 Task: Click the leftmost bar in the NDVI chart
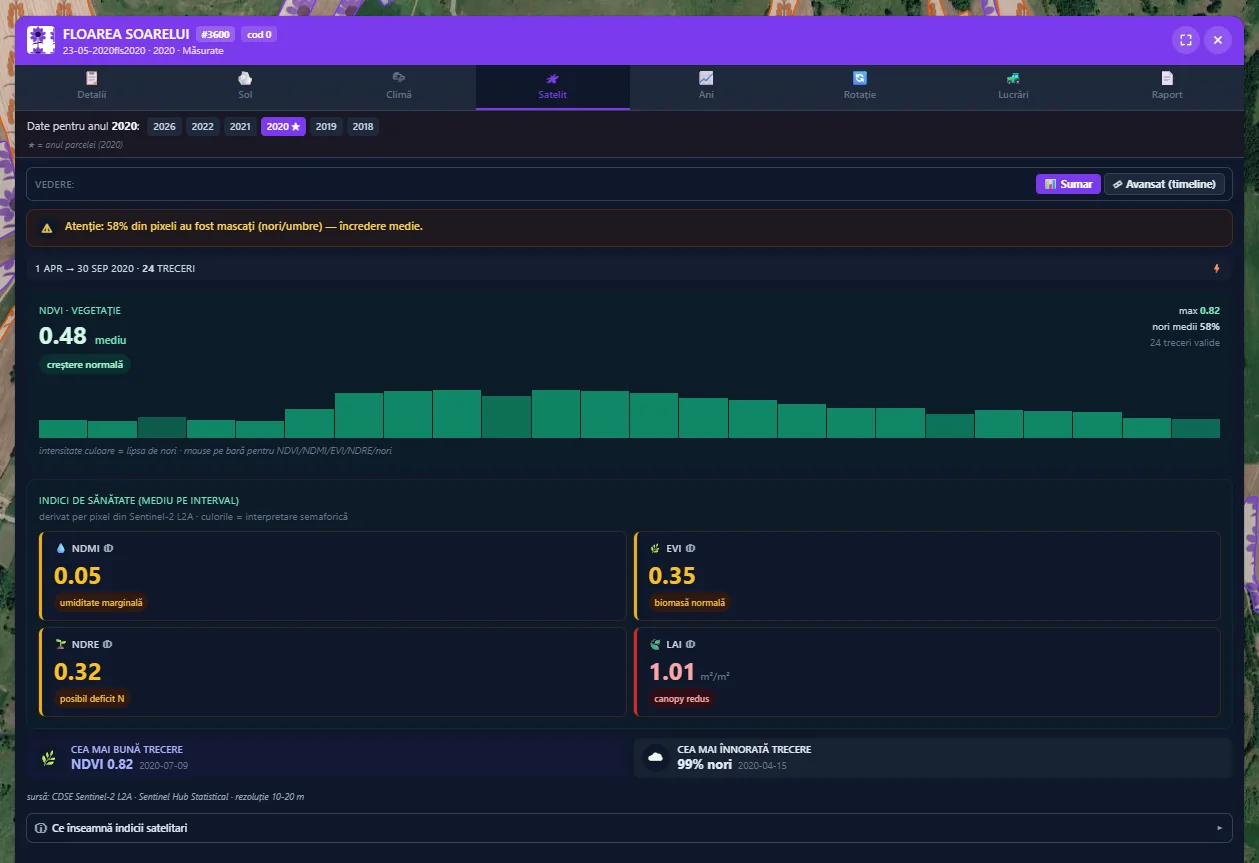pyautogui.click(x=63, y=429)
